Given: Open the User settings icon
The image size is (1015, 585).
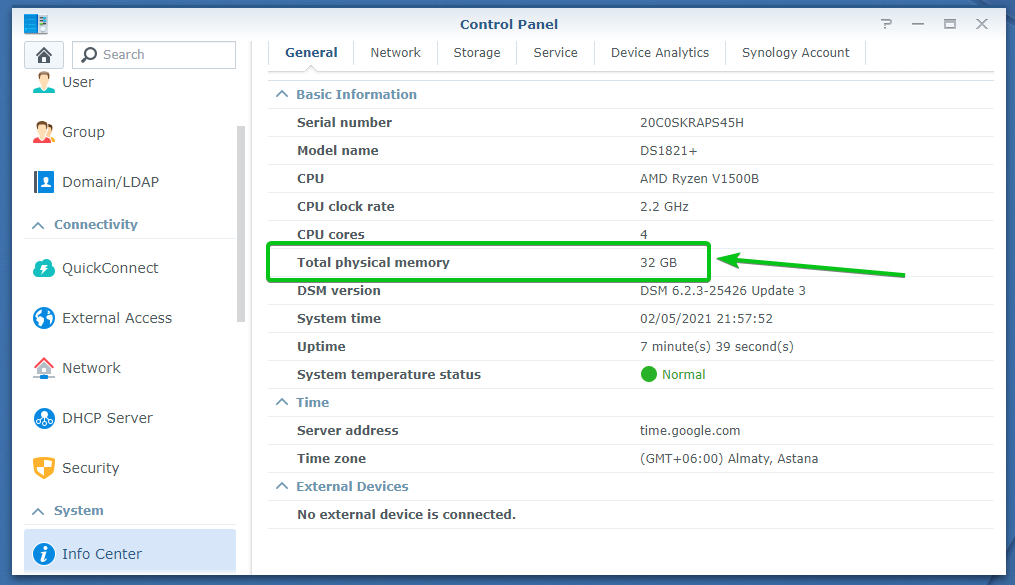Looking at the screenshot, I should [x=44, y=82].
